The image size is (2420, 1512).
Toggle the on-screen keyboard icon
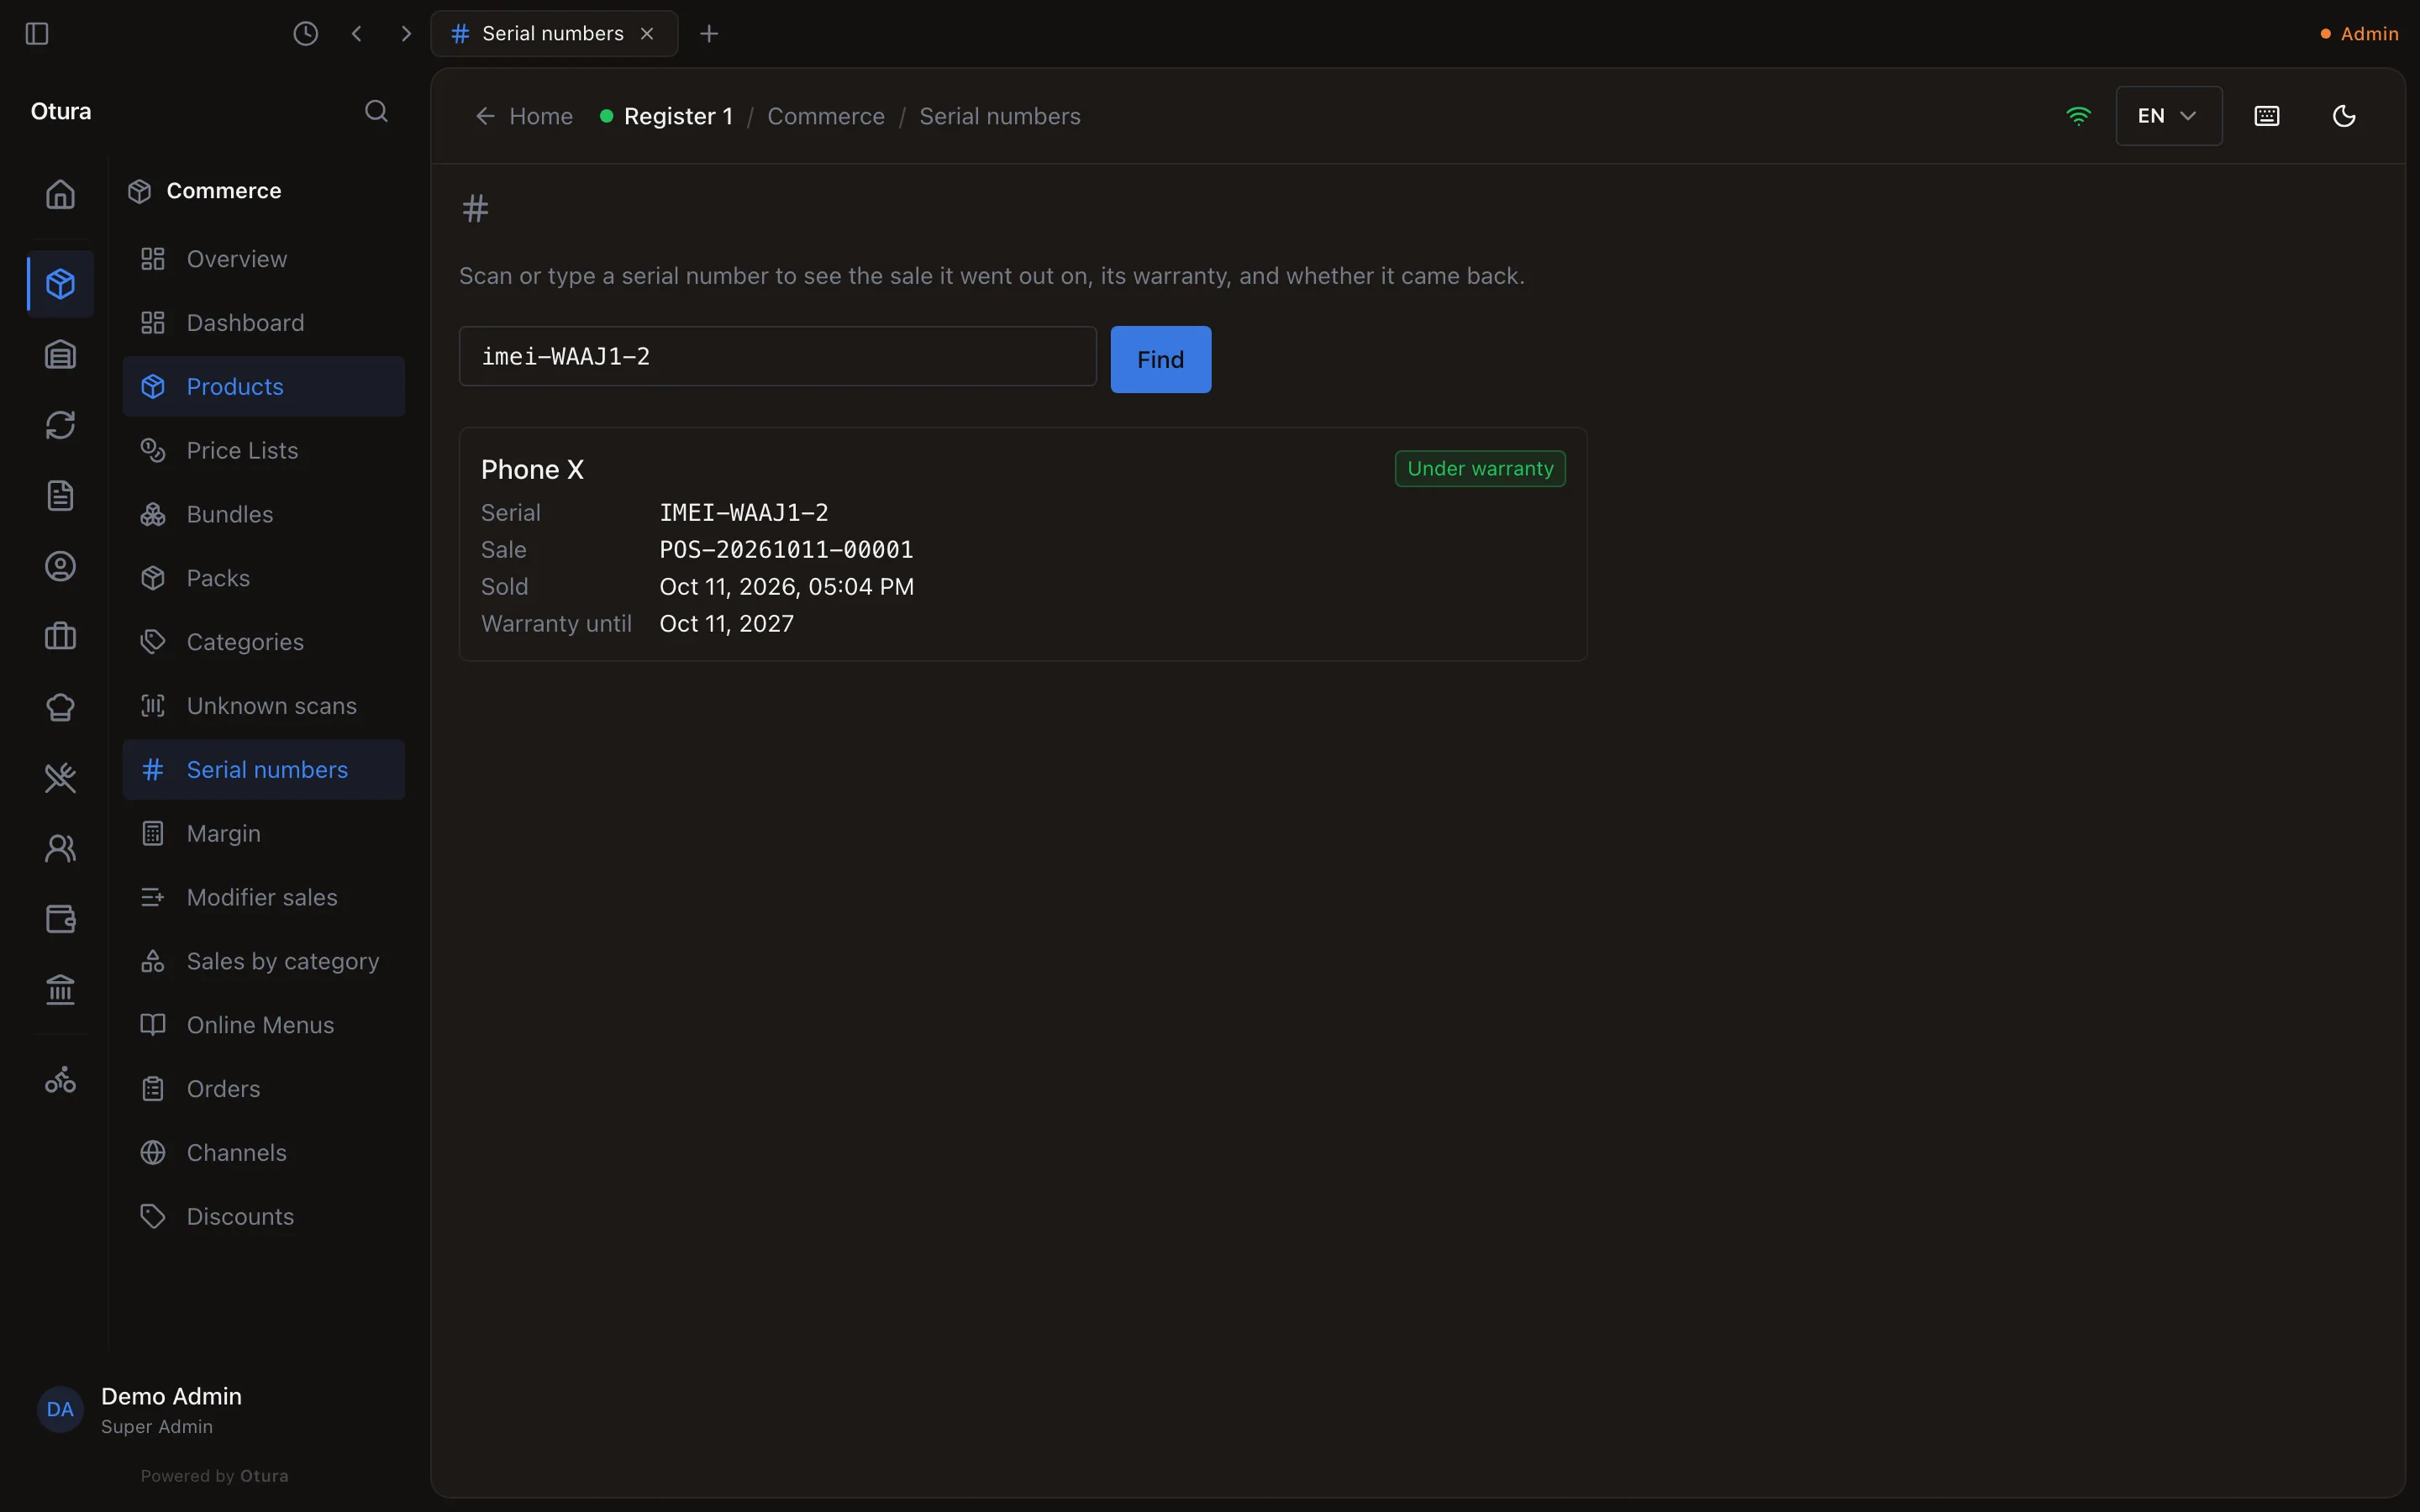pos(2267,116)
